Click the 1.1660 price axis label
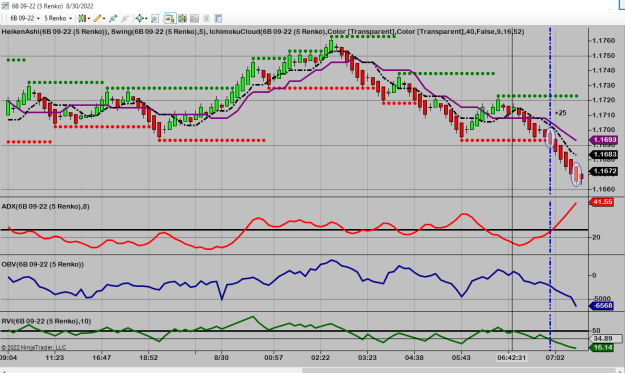Screen dimensions: 625x373 (x=603, y=189)
